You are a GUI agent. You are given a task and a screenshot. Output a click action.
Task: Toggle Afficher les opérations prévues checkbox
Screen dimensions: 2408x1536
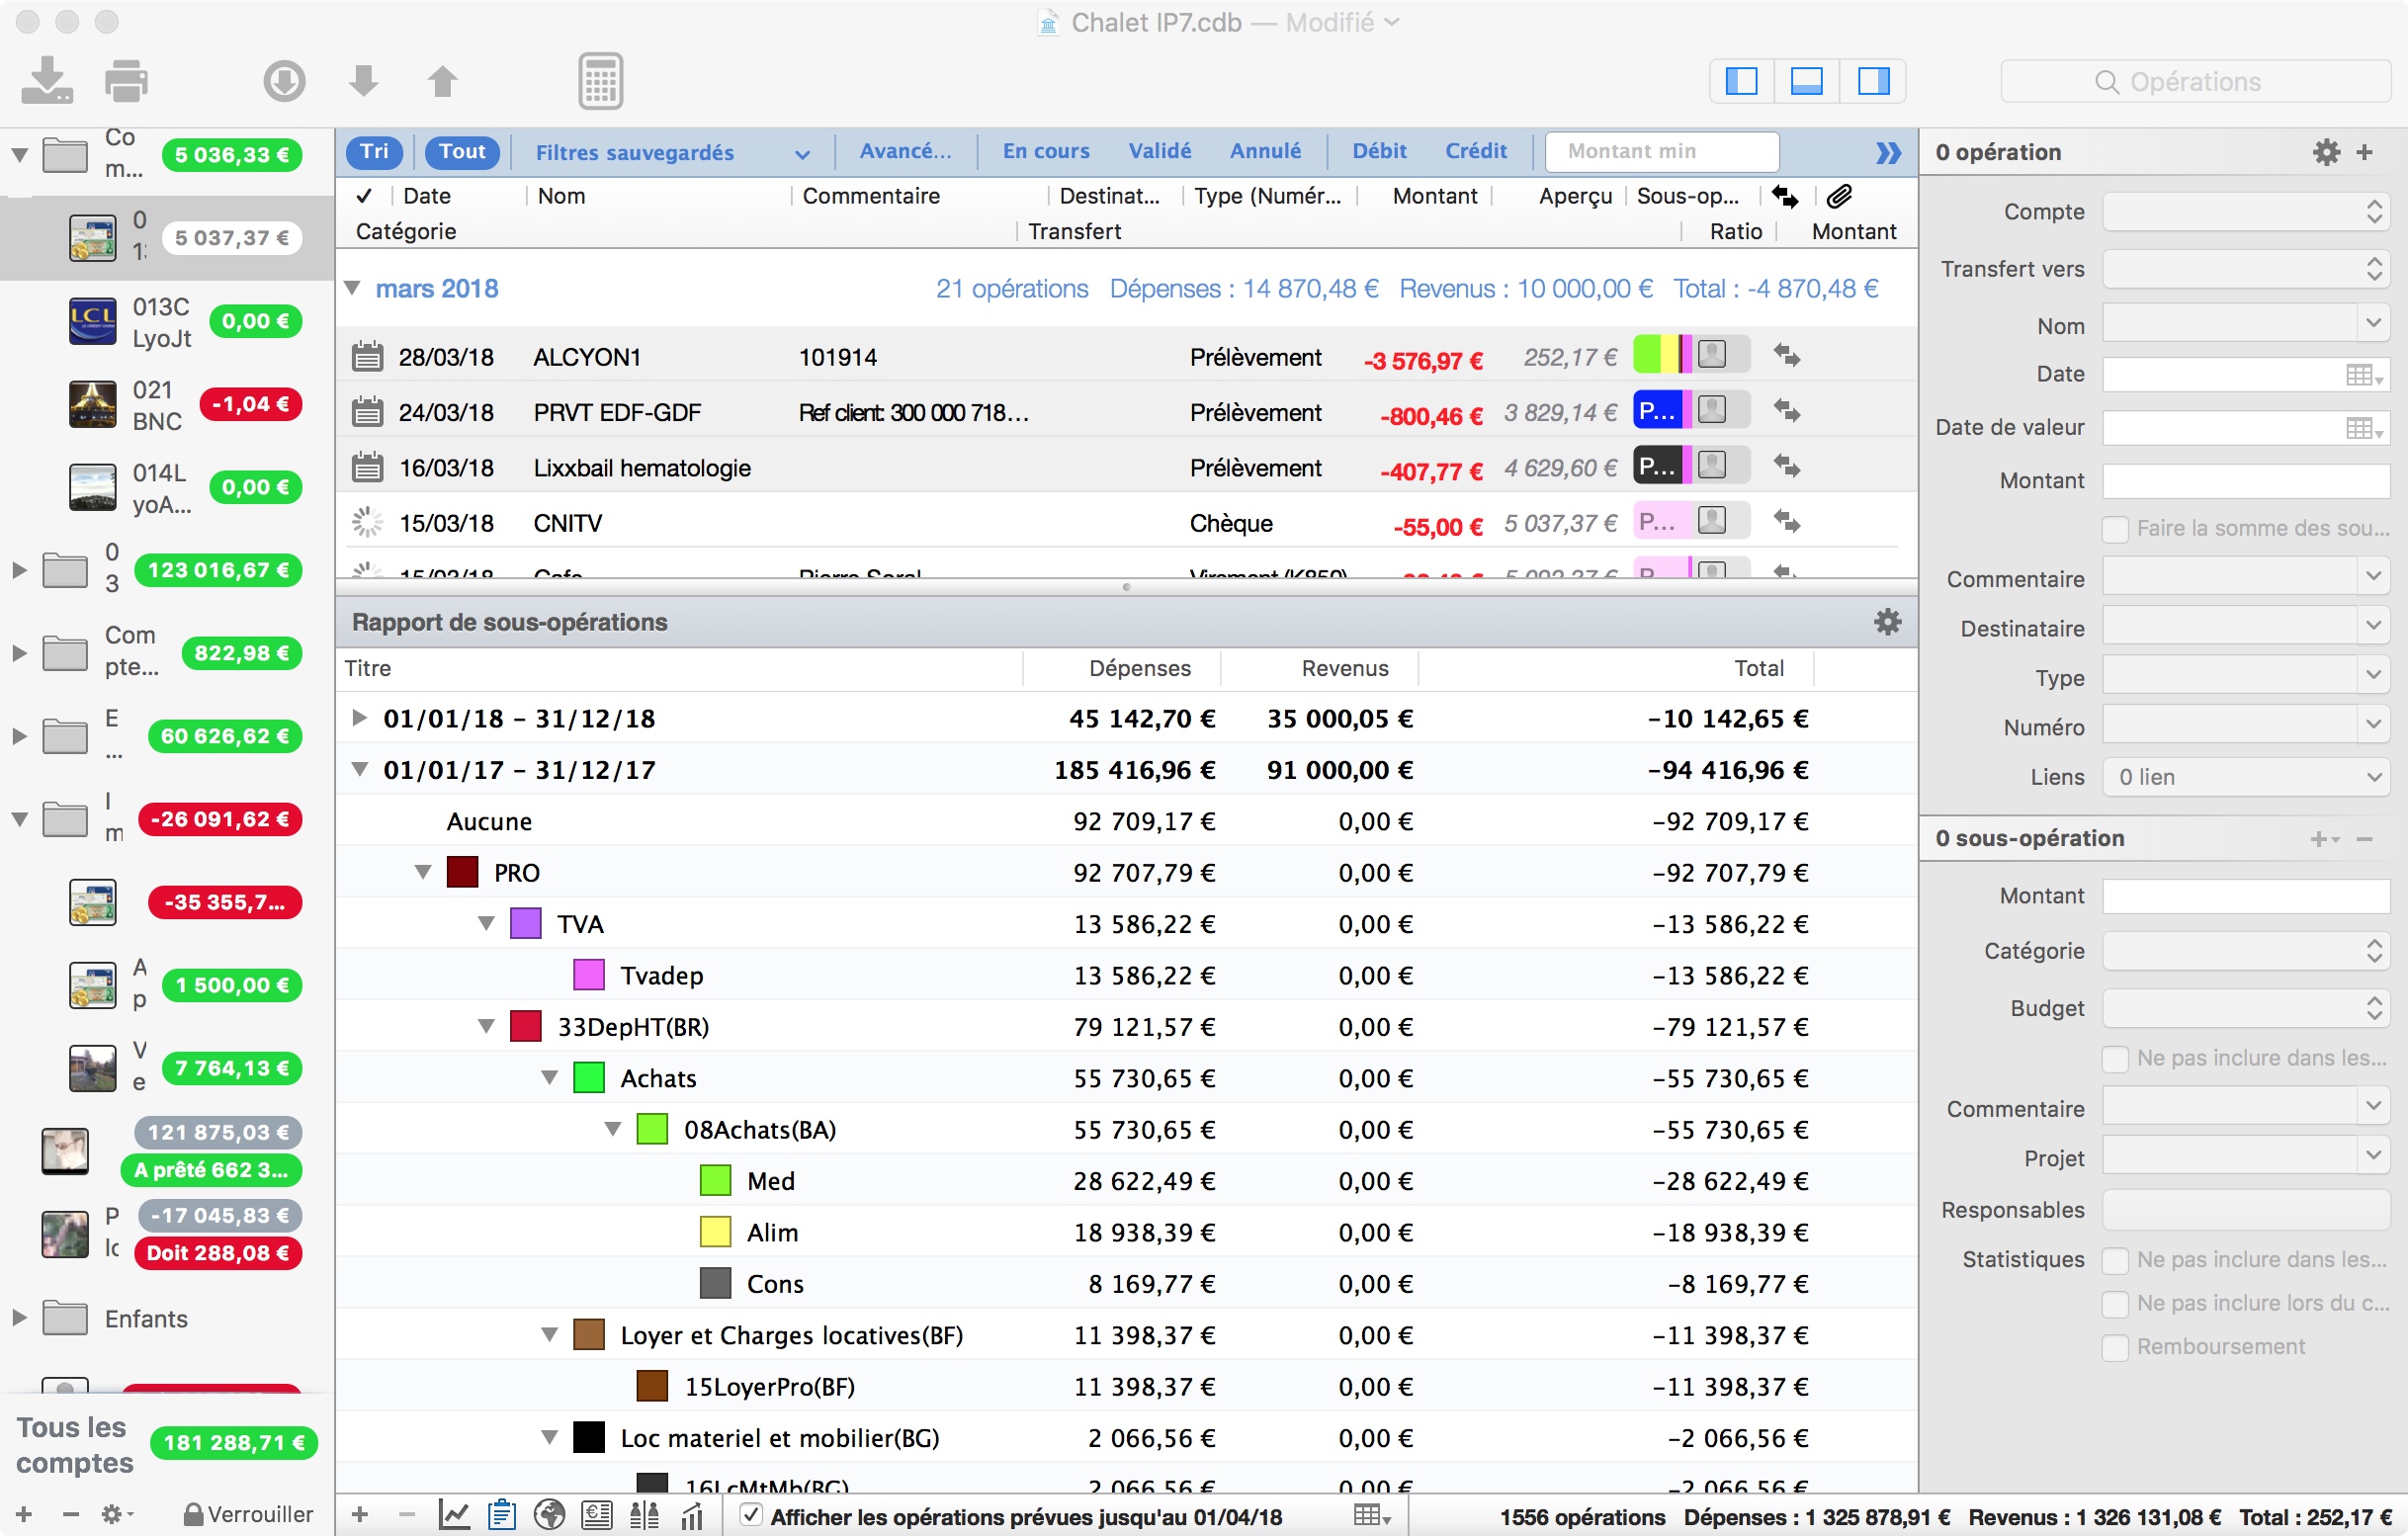(x=751, y=1516)
